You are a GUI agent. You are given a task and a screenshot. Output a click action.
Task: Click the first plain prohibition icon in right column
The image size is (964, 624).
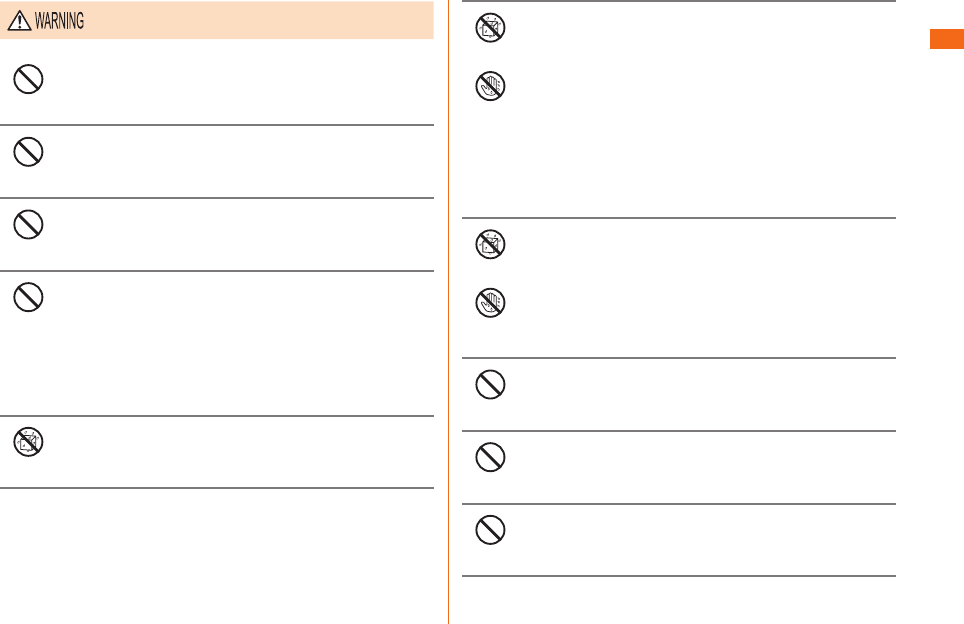point(491,385)
